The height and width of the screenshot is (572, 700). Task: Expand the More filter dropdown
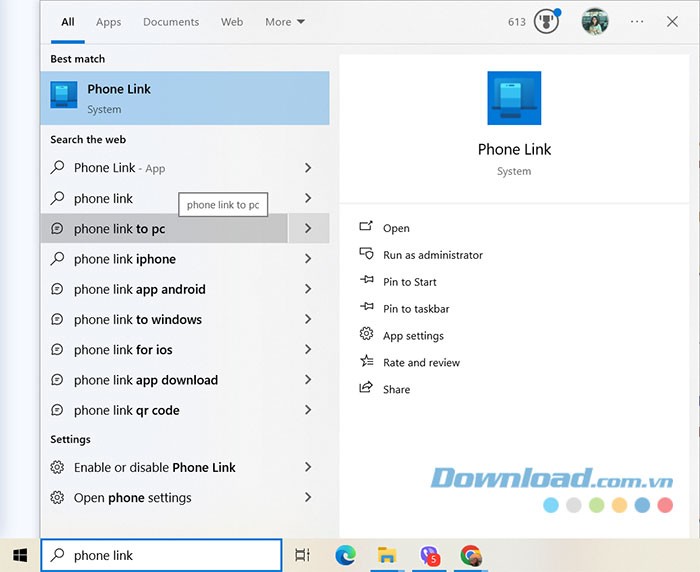click(285, 22)
